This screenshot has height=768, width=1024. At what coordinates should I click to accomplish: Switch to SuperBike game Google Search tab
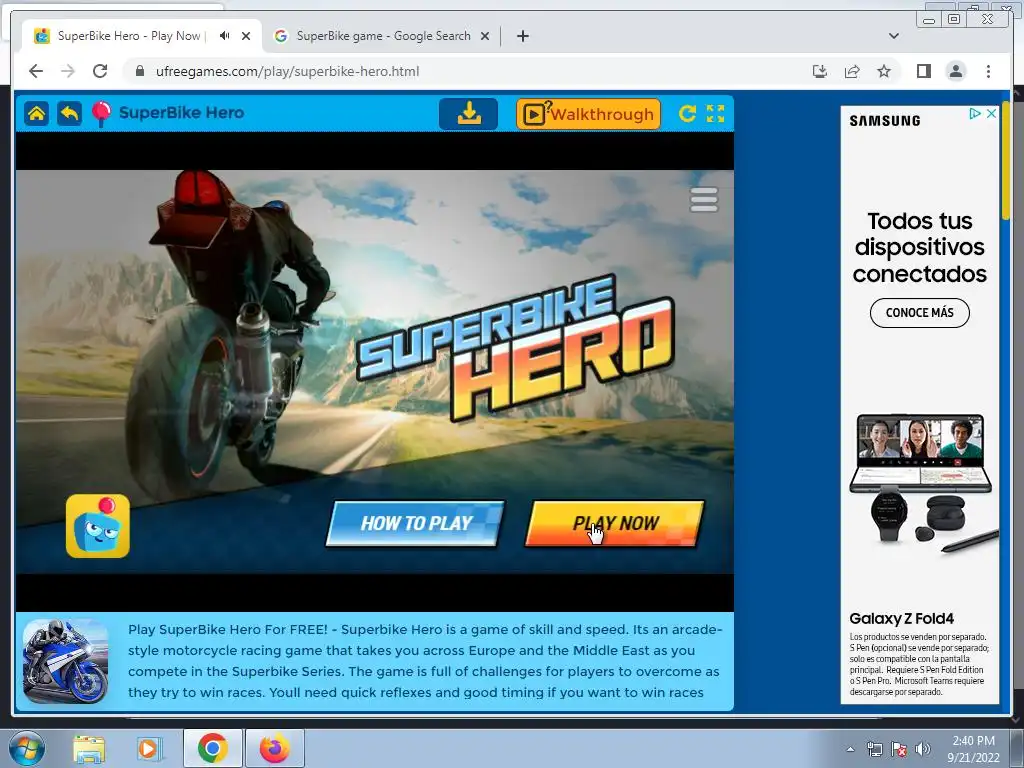tap(383, 36)
